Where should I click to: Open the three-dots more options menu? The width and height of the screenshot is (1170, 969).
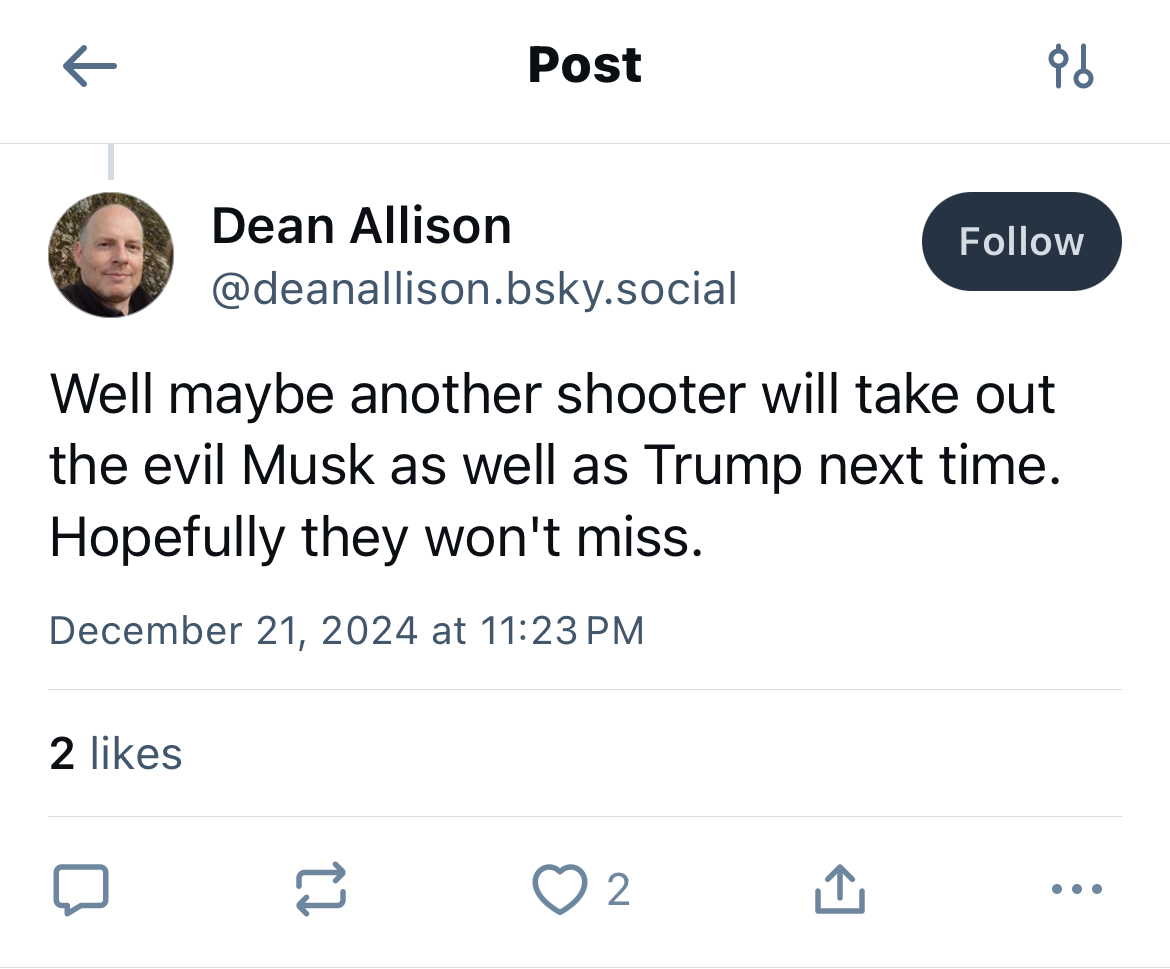1078,888
